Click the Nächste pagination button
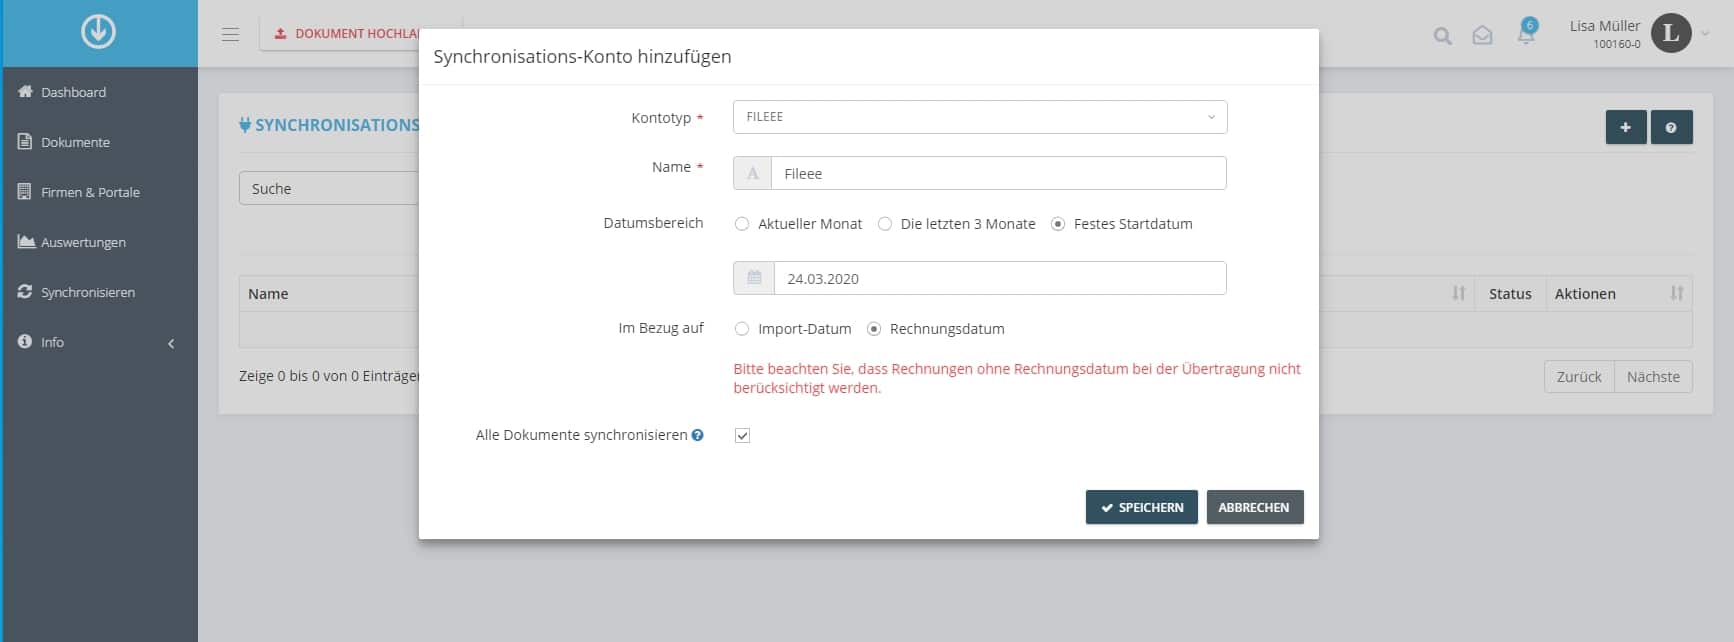The image size is (1734, 642). click(1653, 376)
